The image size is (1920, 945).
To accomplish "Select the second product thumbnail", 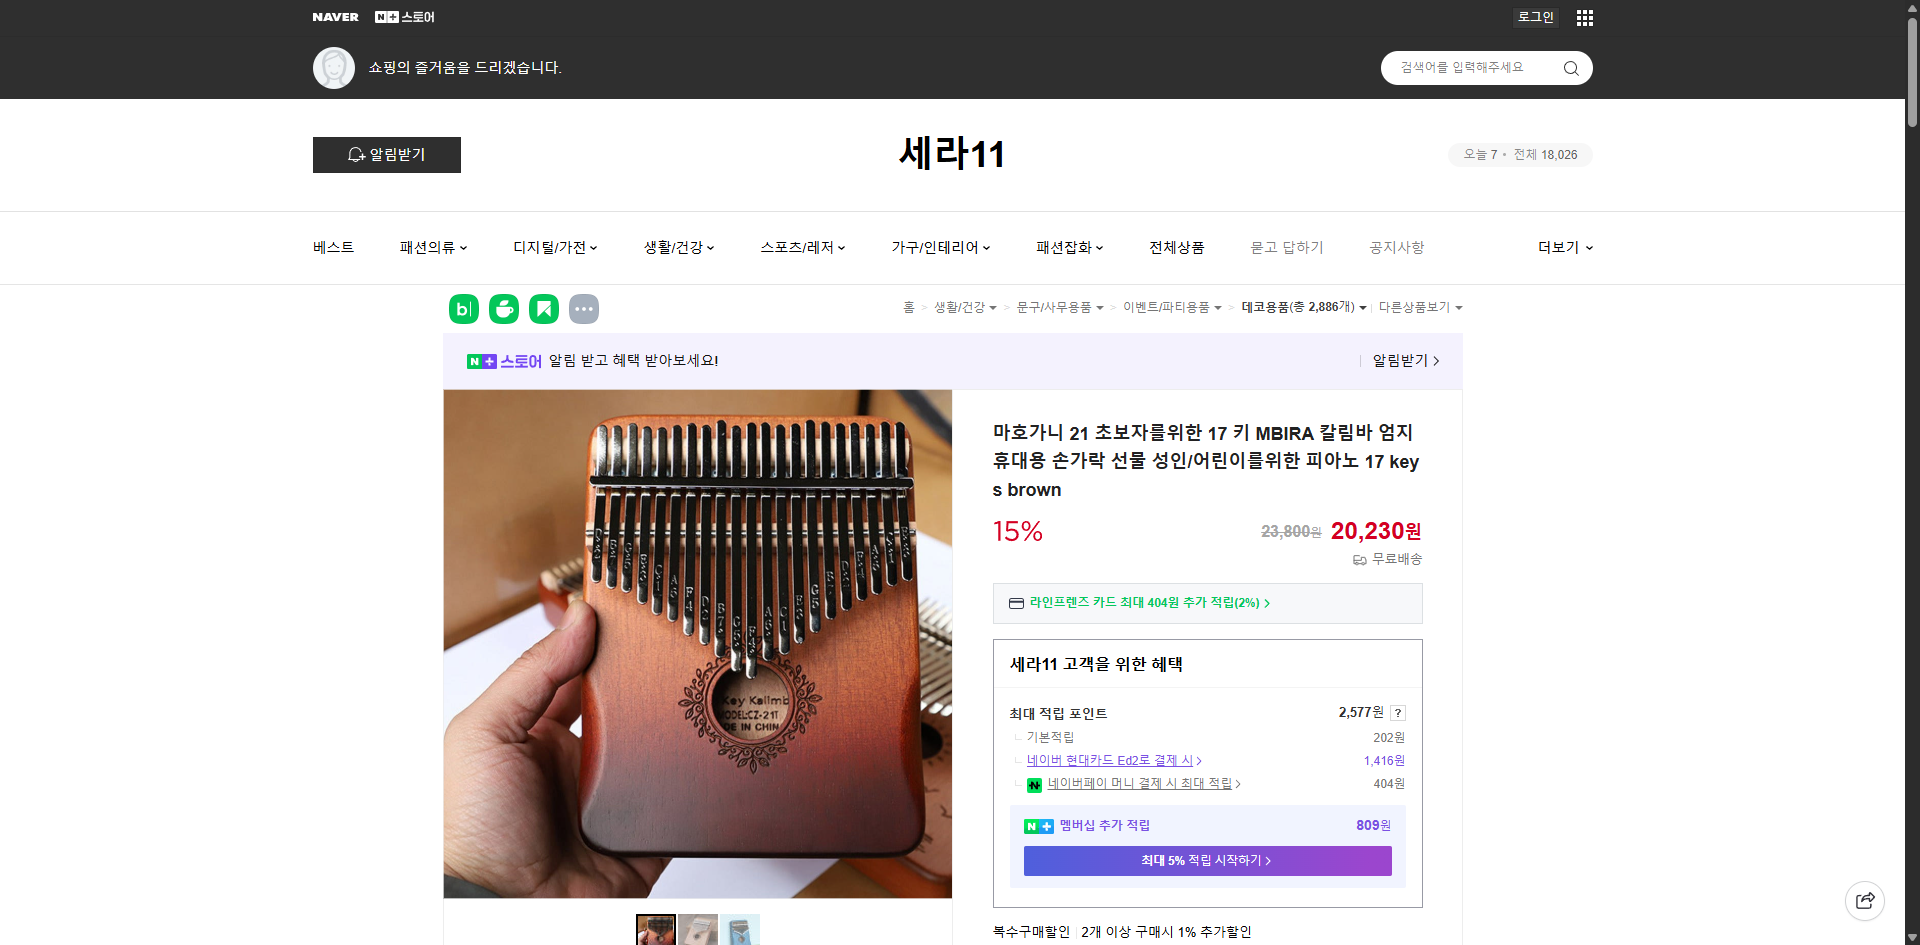I will pos(698,930).
